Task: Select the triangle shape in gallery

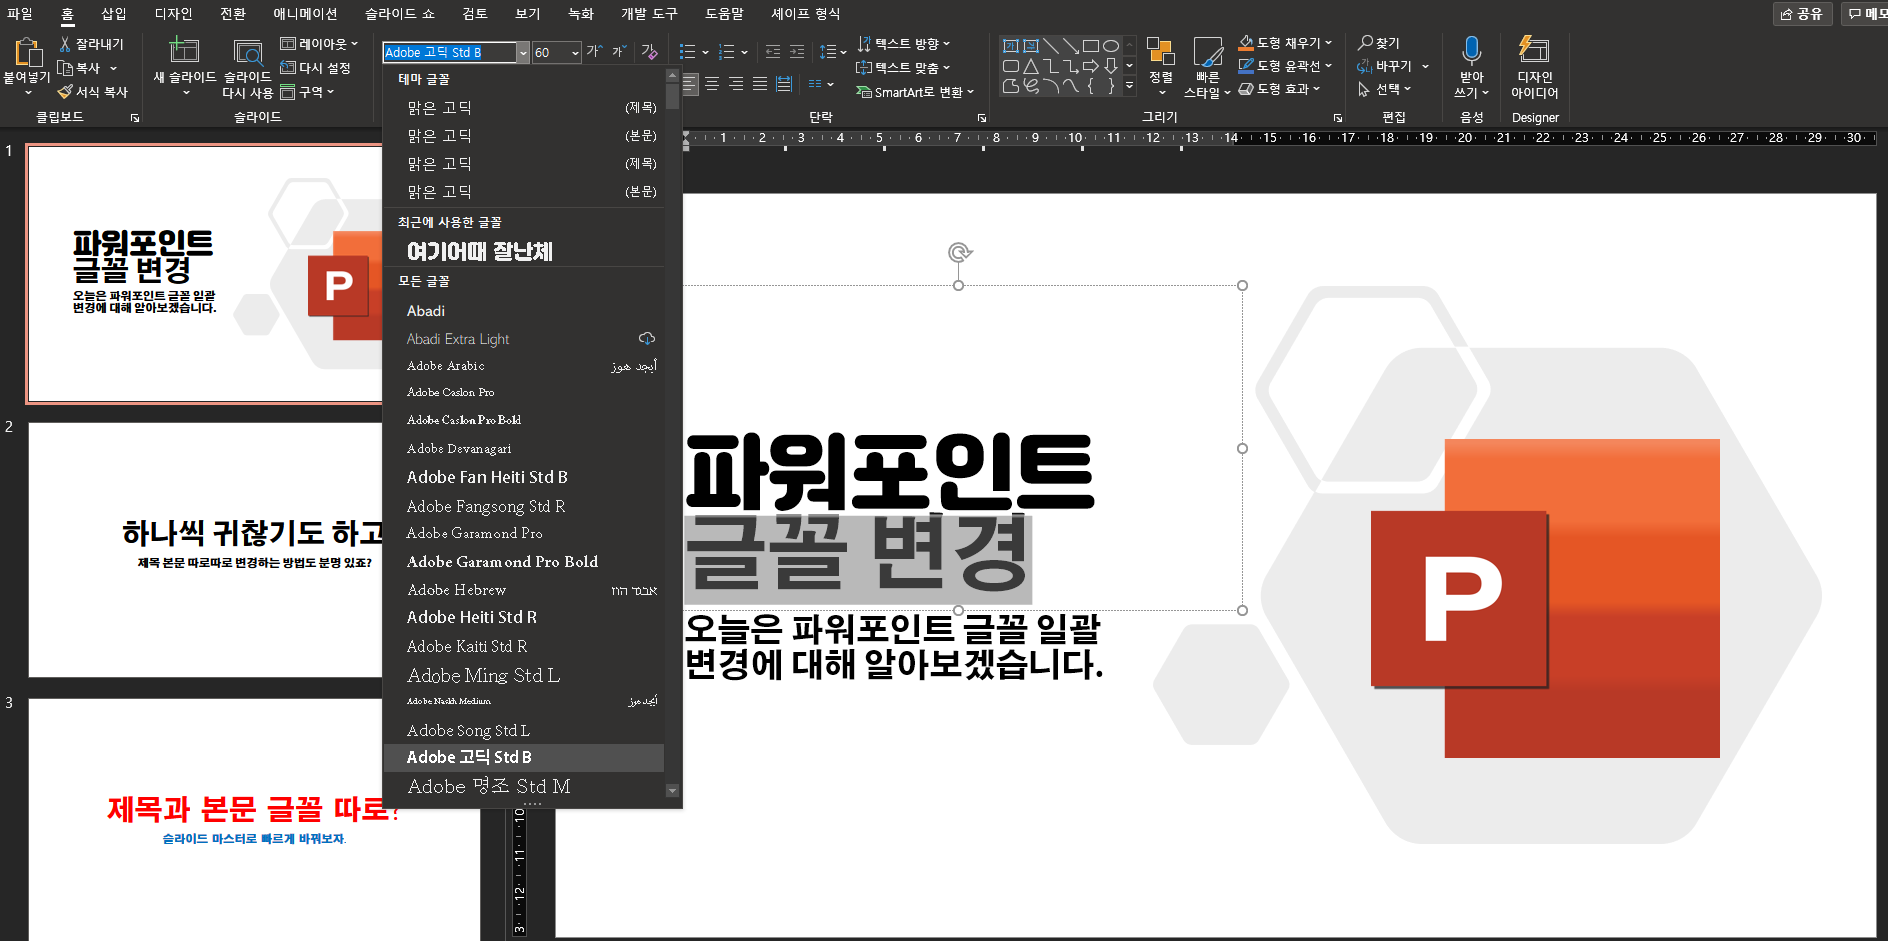Action: click(1030, 66)
